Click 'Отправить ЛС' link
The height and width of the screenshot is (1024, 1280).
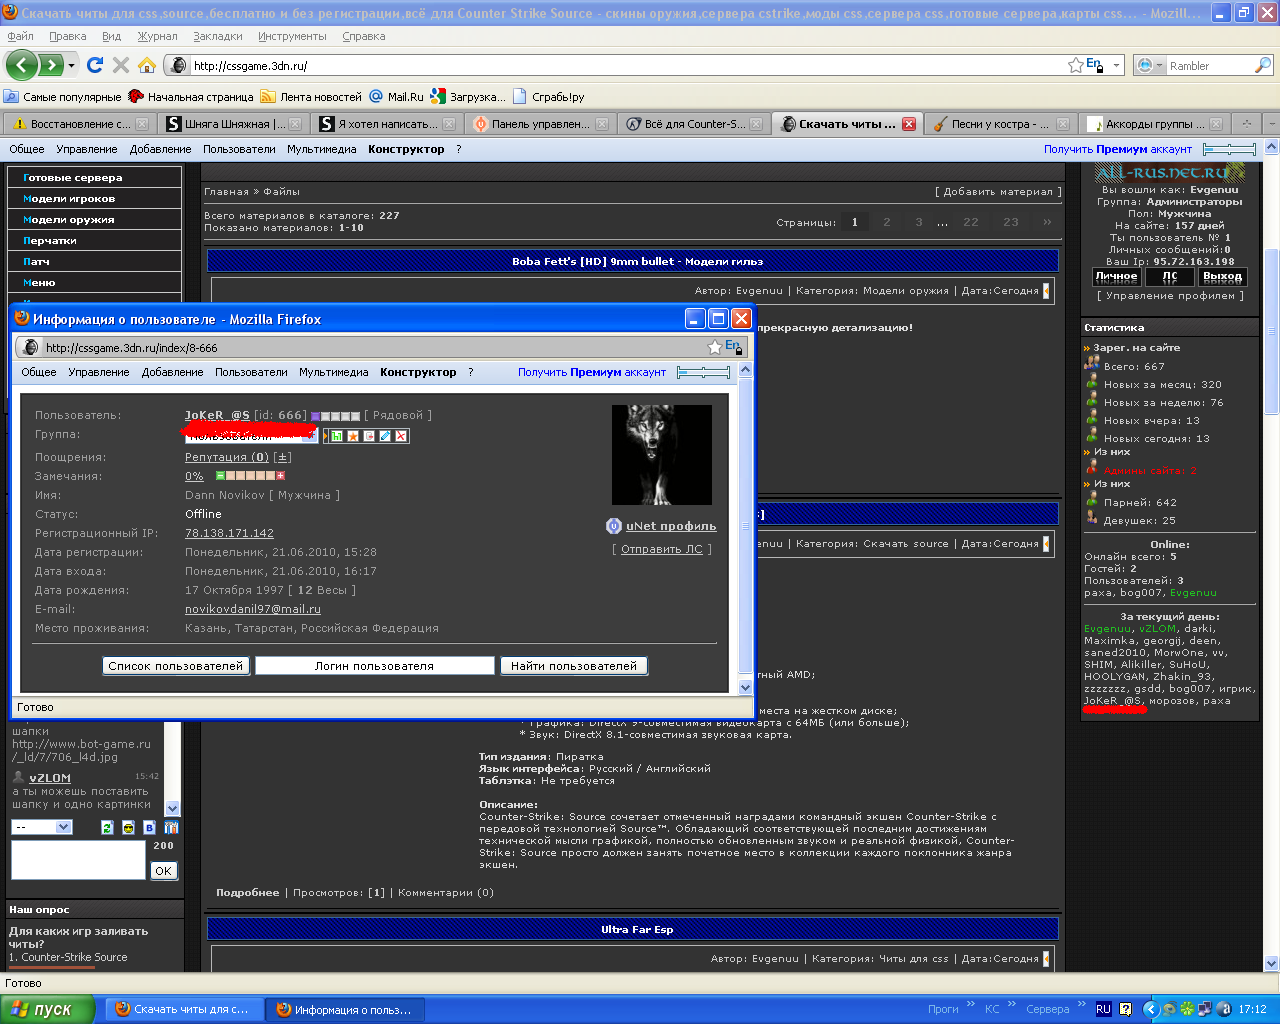pos(662,549)
